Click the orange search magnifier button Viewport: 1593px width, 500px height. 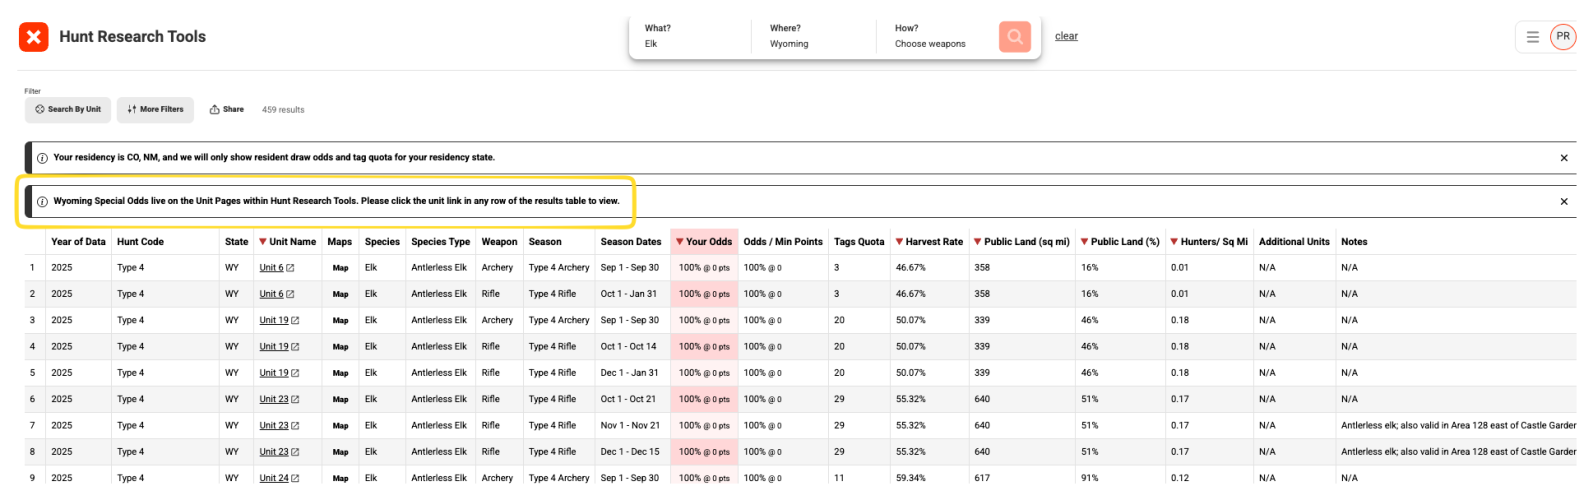[x=1014, y=37]
